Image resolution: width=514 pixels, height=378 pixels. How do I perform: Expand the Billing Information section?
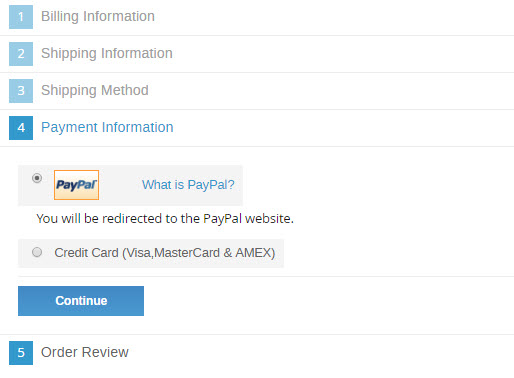click(98, 16)
